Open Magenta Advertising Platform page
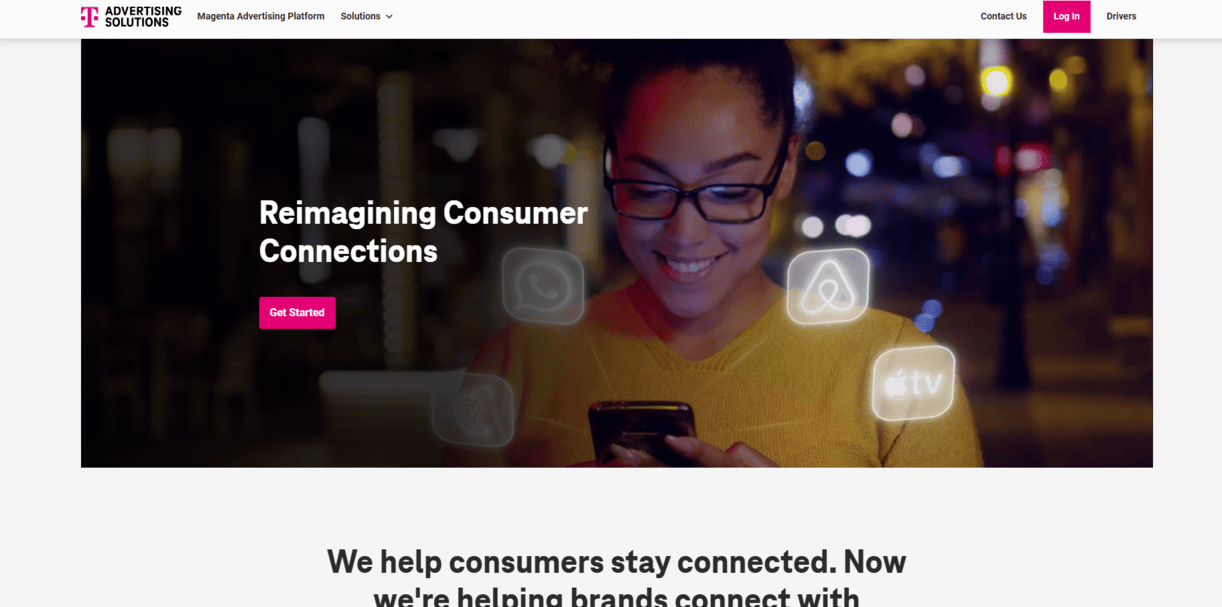This screenshot has width=1222, height=607. (x=261, y=16)
